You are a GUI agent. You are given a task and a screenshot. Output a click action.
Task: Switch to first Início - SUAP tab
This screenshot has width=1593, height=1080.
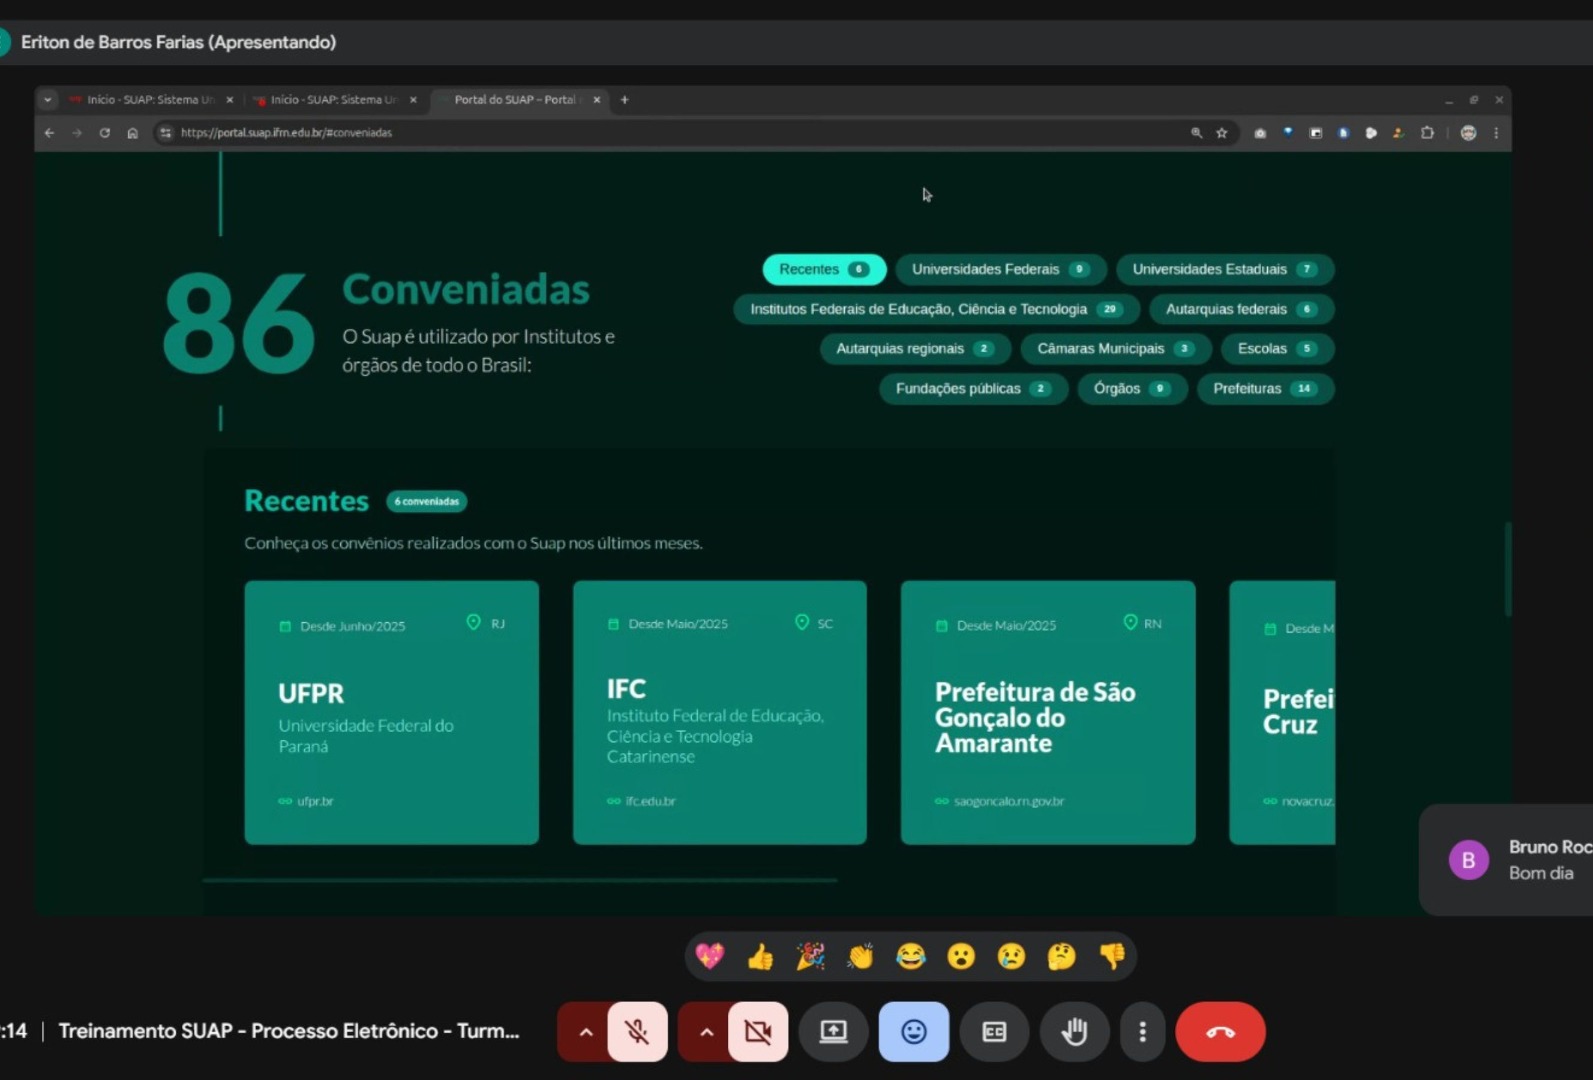pyautogui.click(x=150, y=100)
